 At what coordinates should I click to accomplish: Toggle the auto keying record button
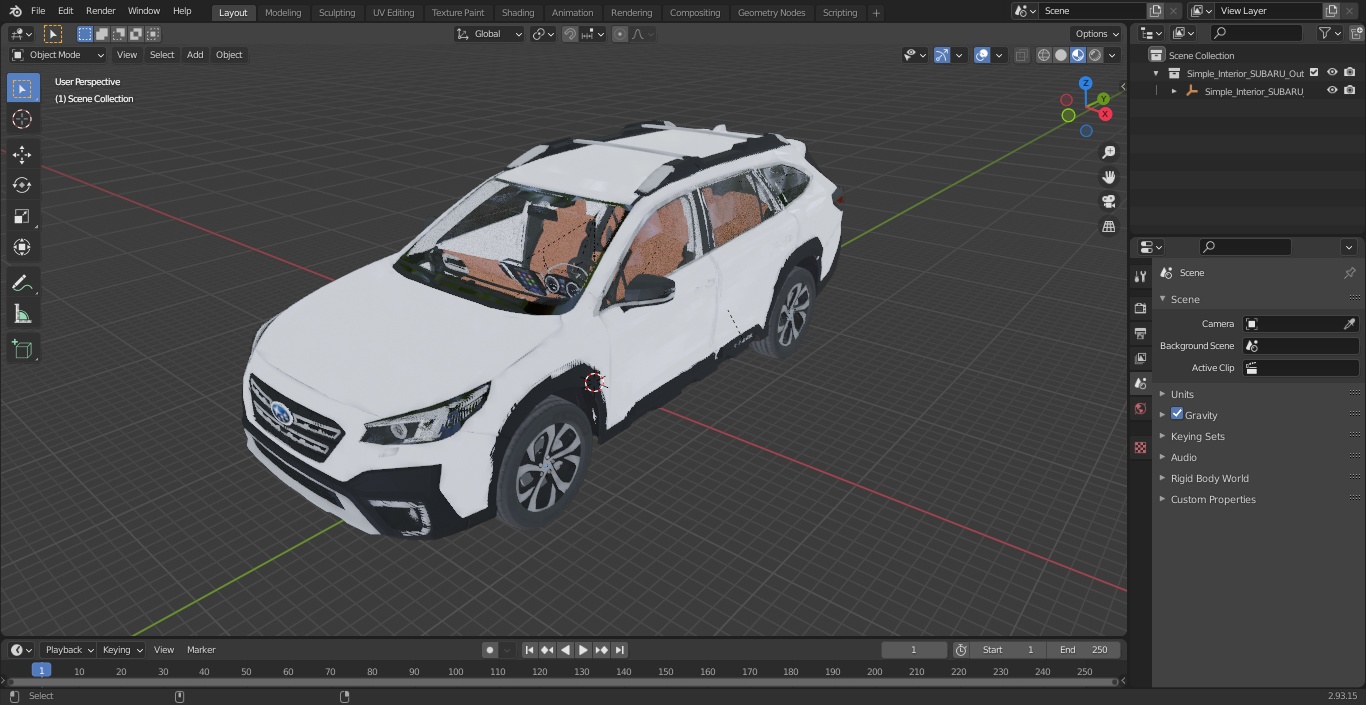point(490,650)
